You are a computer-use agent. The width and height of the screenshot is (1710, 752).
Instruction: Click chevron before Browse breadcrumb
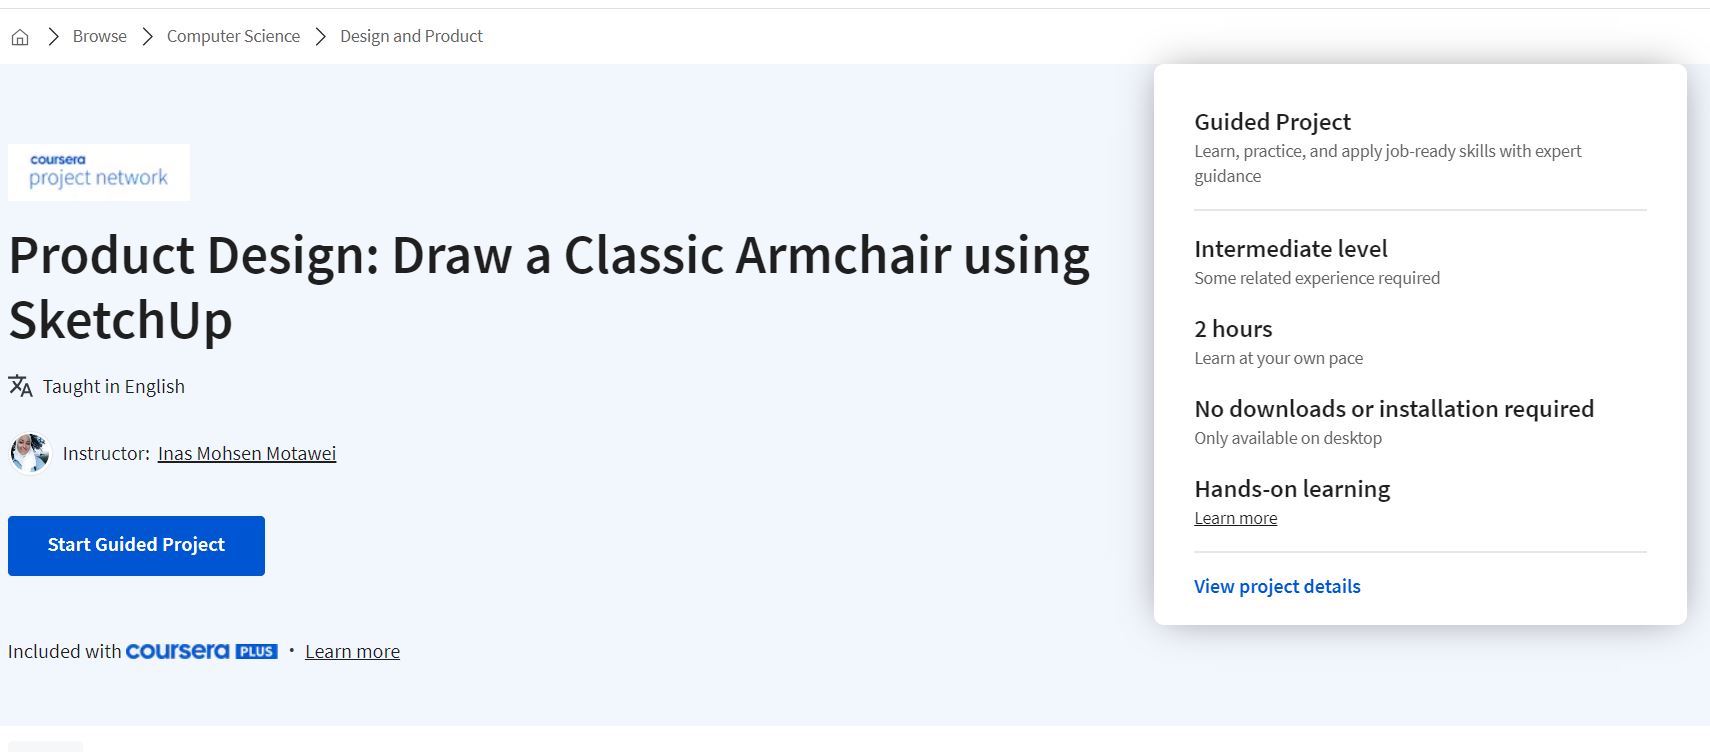(x=54, y=37)
